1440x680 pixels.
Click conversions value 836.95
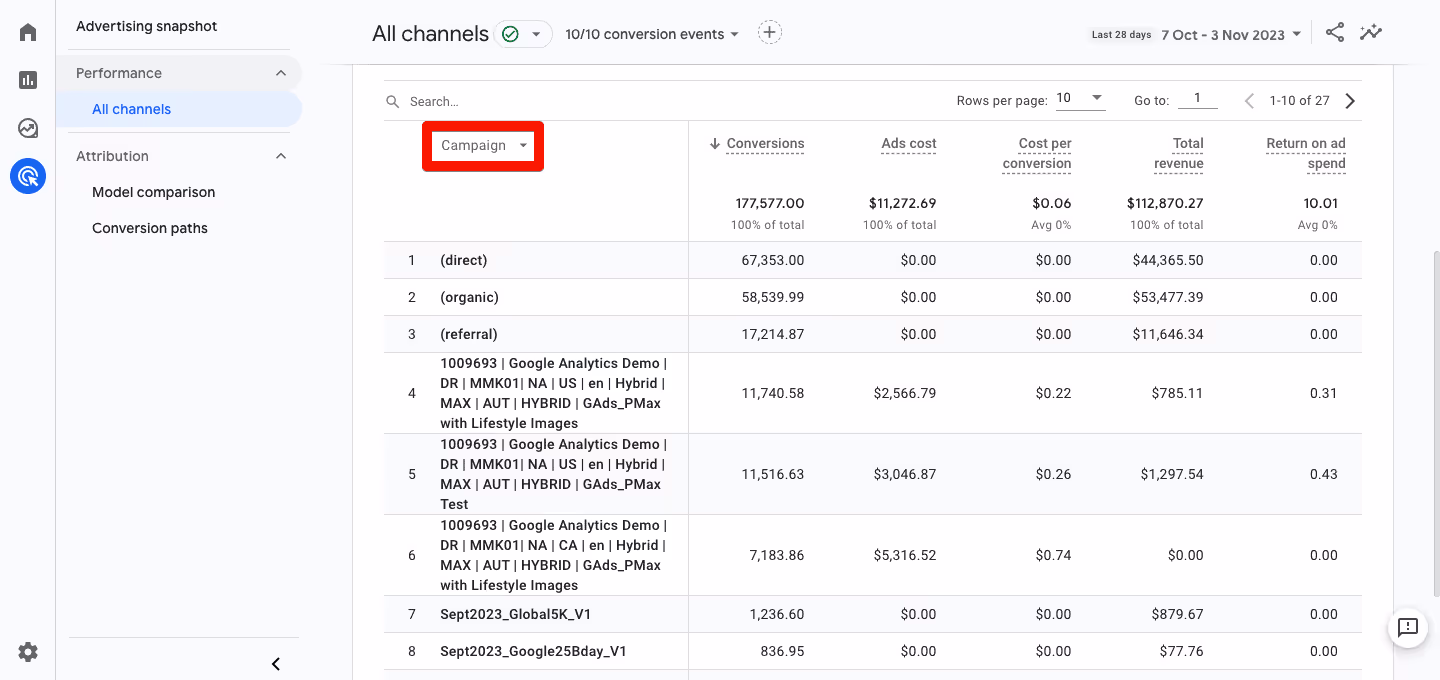(x=782, y=651)
